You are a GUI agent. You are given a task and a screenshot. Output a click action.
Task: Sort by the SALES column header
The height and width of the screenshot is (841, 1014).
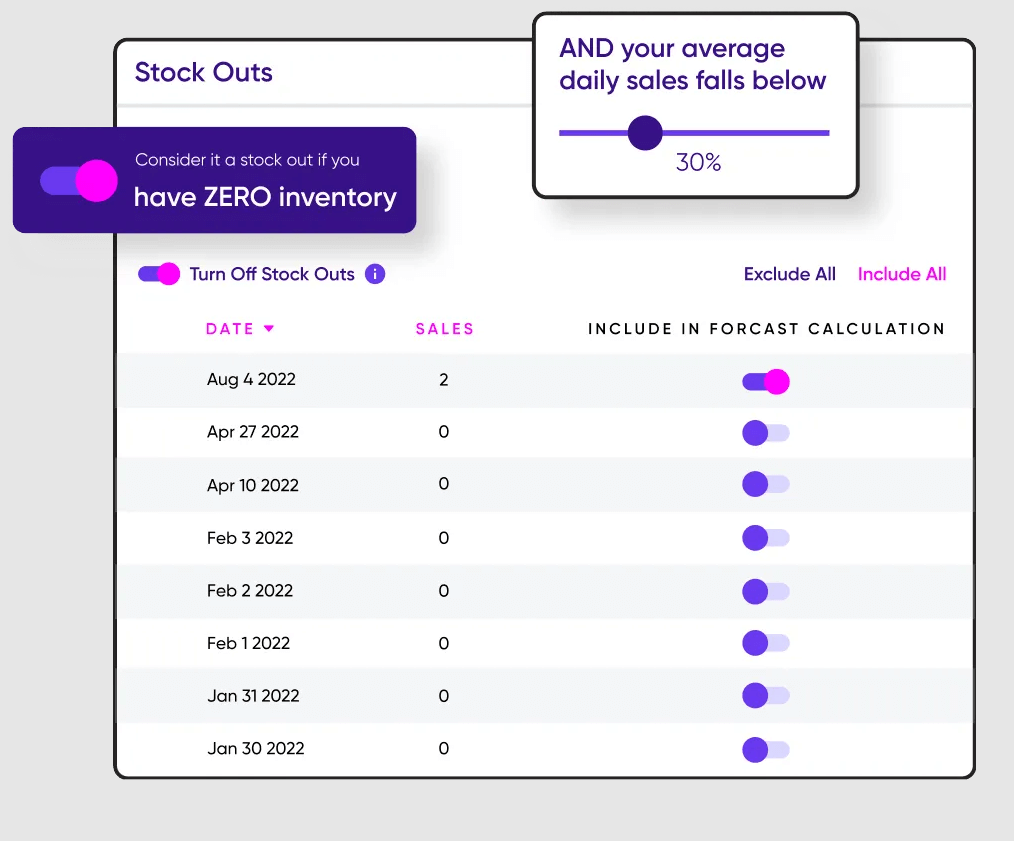click(x=445, y=329)
